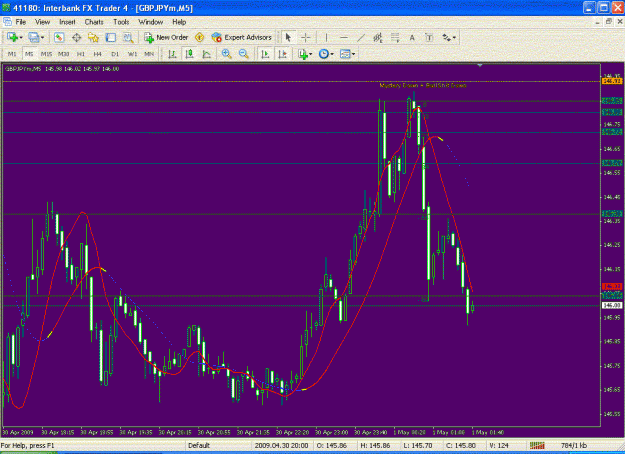Image resolution: width=625 pixels, height=454 pixels.
Task: Click the chart shift triangle marker
Action: pos(480,65)
